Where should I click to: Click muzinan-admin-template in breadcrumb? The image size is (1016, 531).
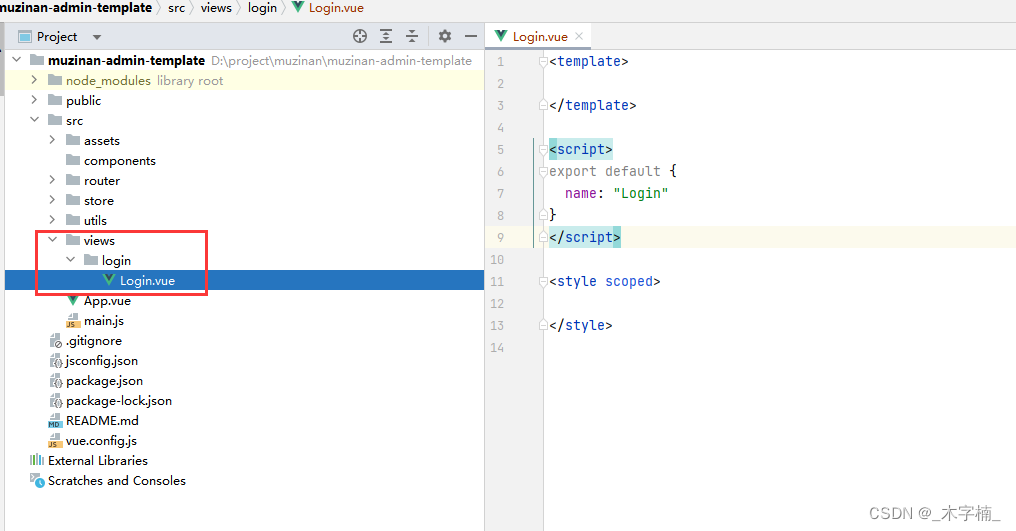(x=76, y=8)
